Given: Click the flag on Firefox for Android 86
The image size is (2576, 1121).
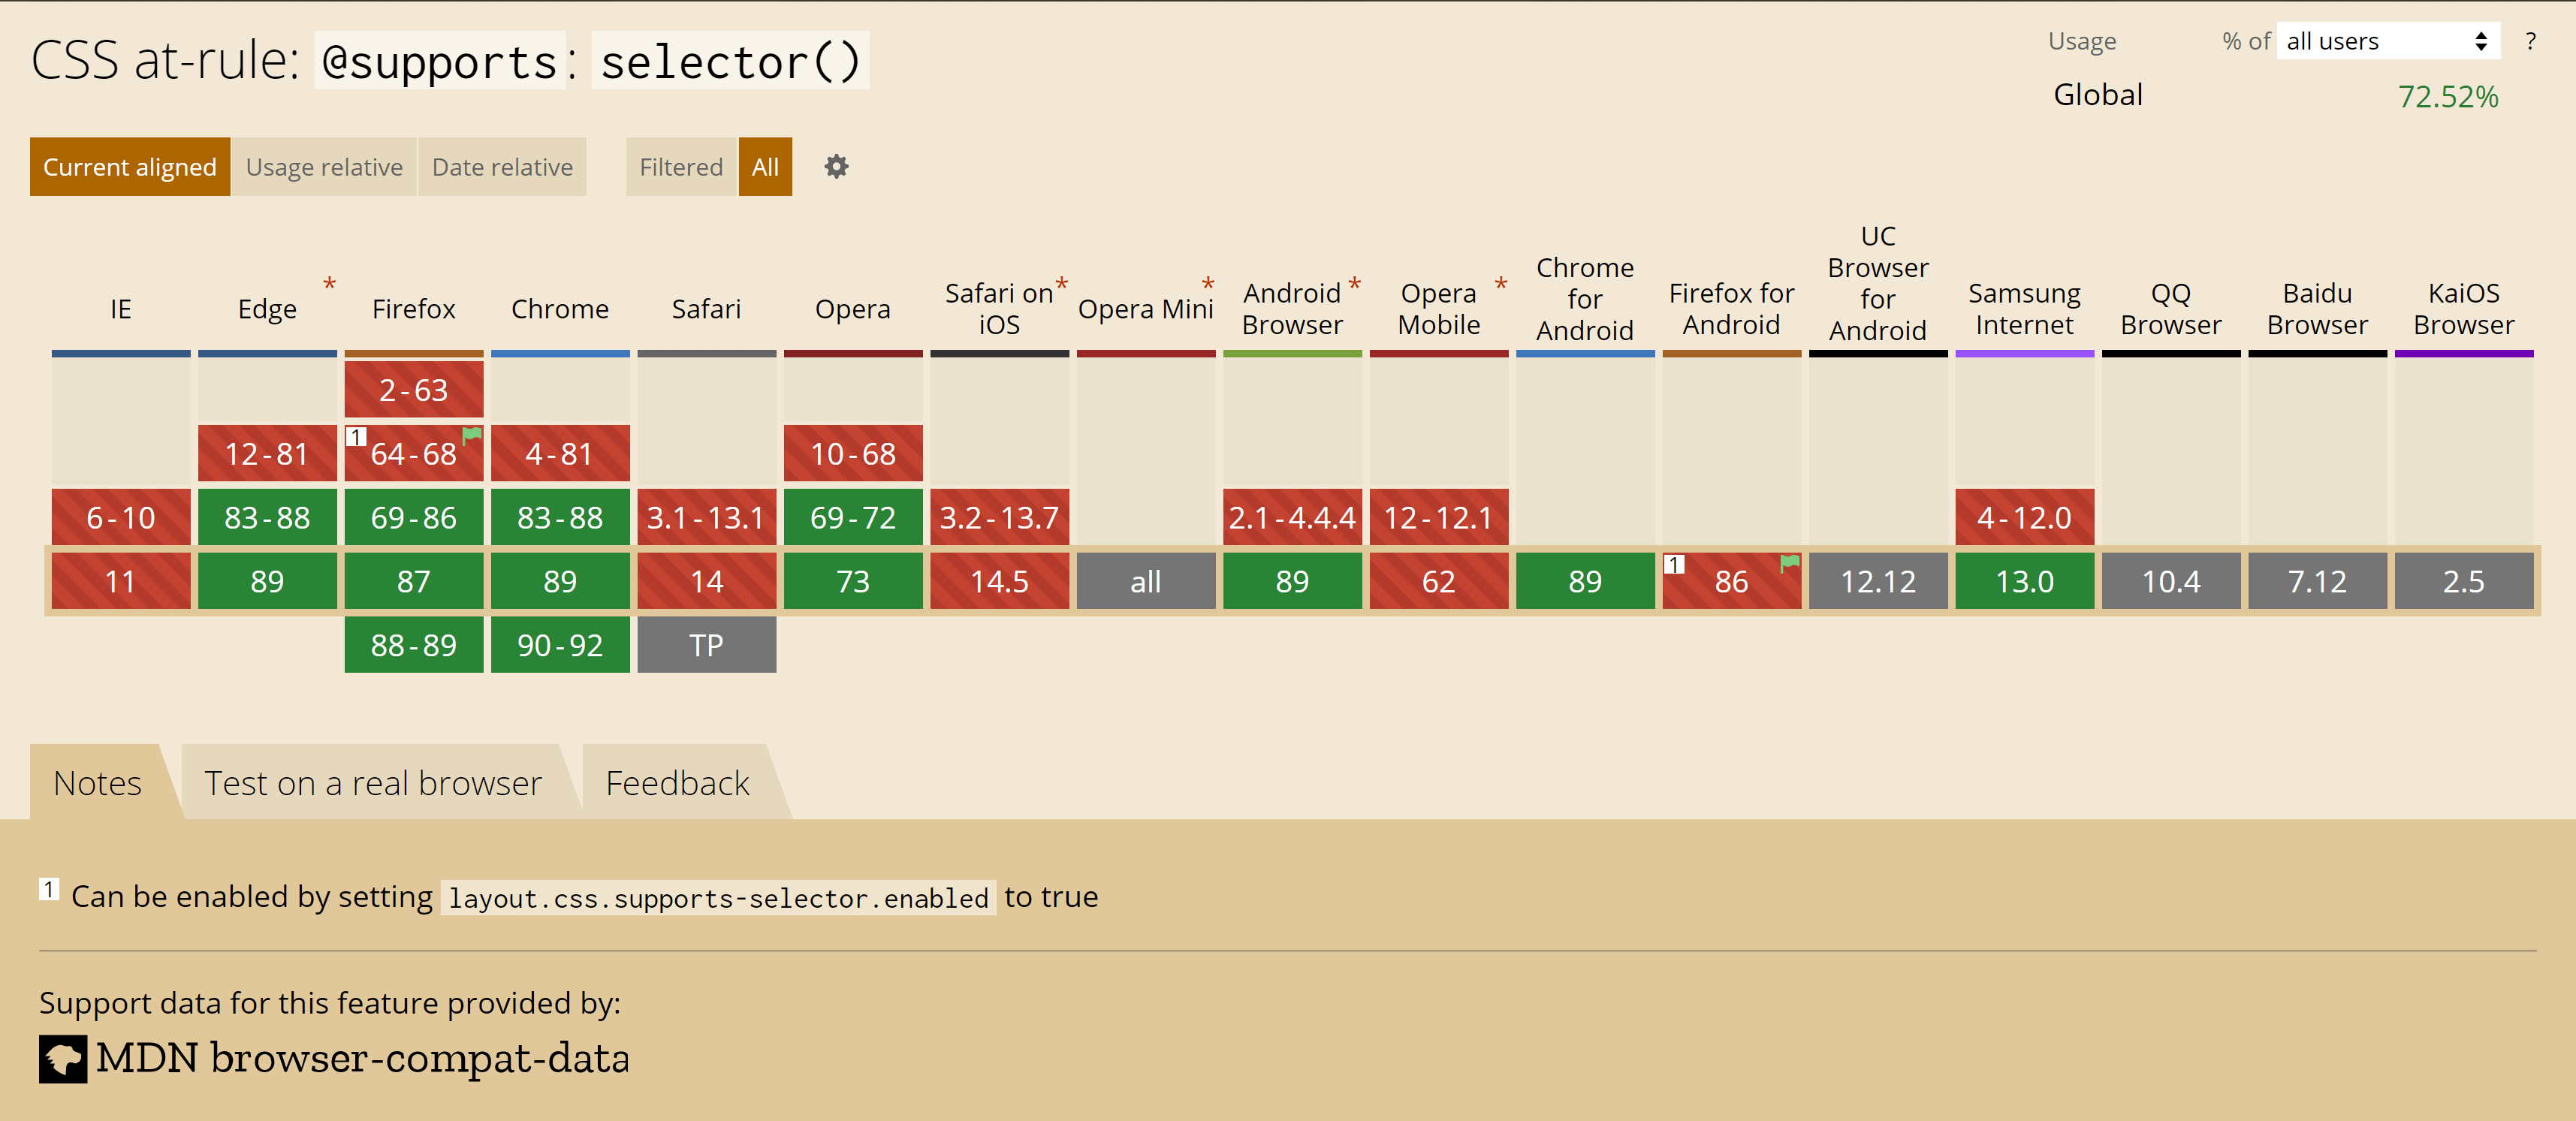Looking at the screenshot, I should pos(1789,563).
